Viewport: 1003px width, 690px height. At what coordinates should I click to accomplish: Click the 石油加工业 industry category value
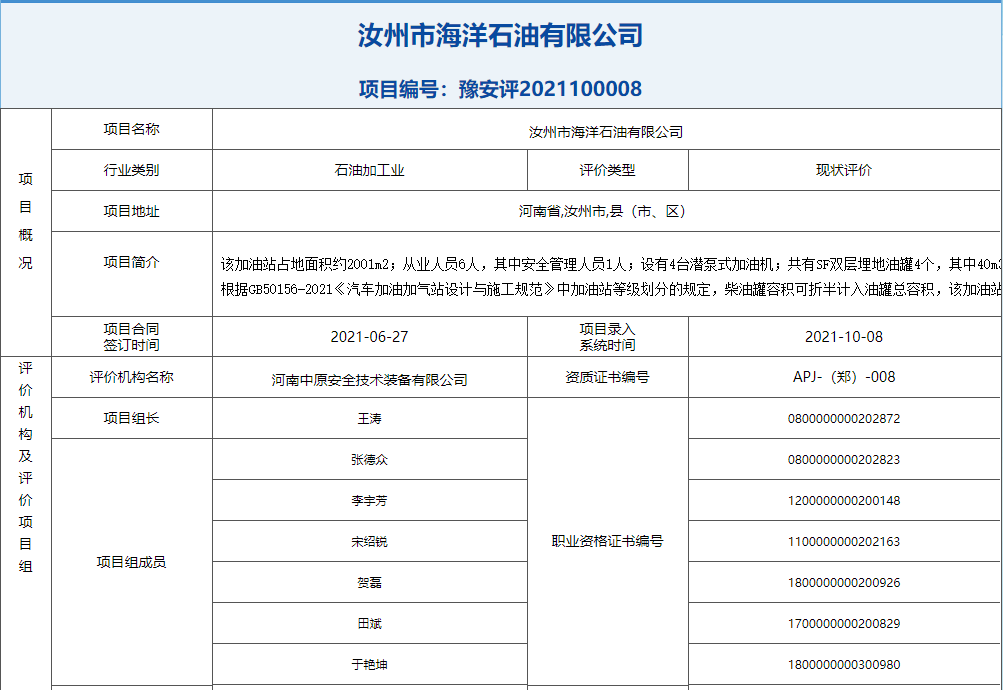tap(369, 170)
